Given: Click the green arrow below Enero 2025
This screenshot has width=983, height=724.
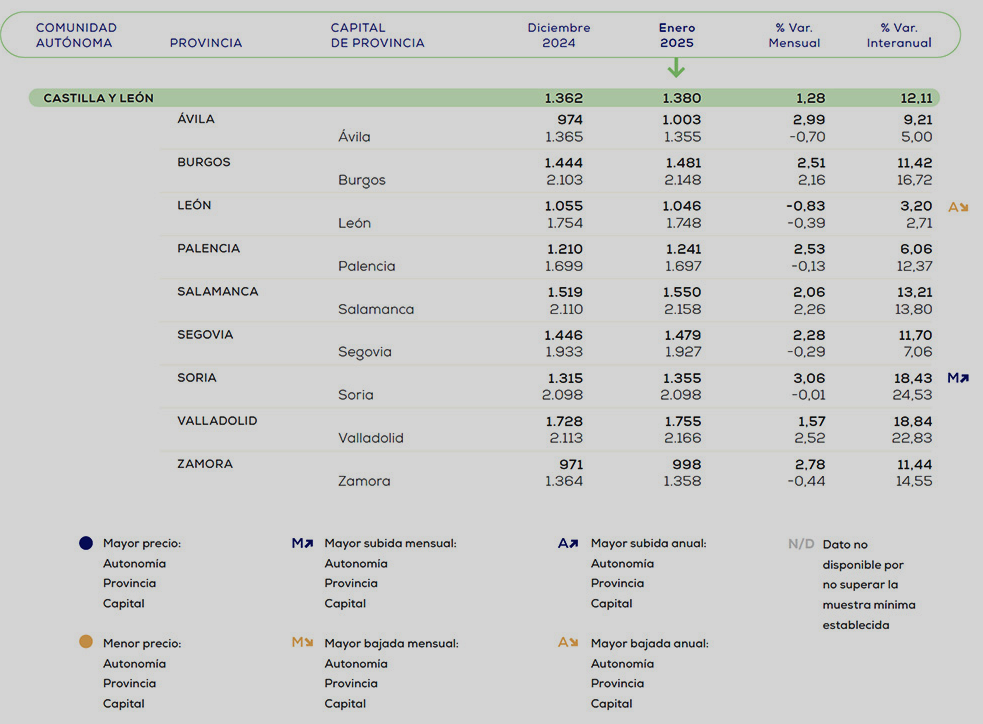Looking at the screenshot, I should 676,68.
